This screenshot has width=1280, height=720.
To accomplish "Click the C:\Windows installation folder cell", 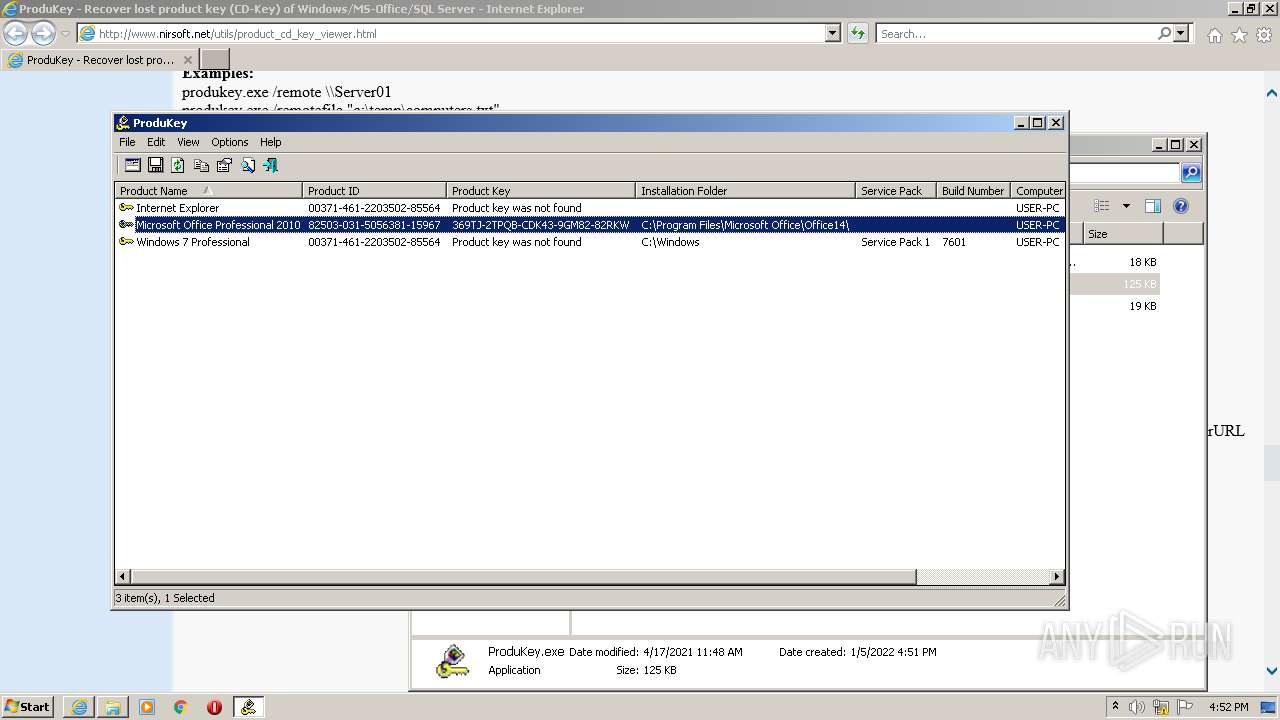I will pos(670,242).
